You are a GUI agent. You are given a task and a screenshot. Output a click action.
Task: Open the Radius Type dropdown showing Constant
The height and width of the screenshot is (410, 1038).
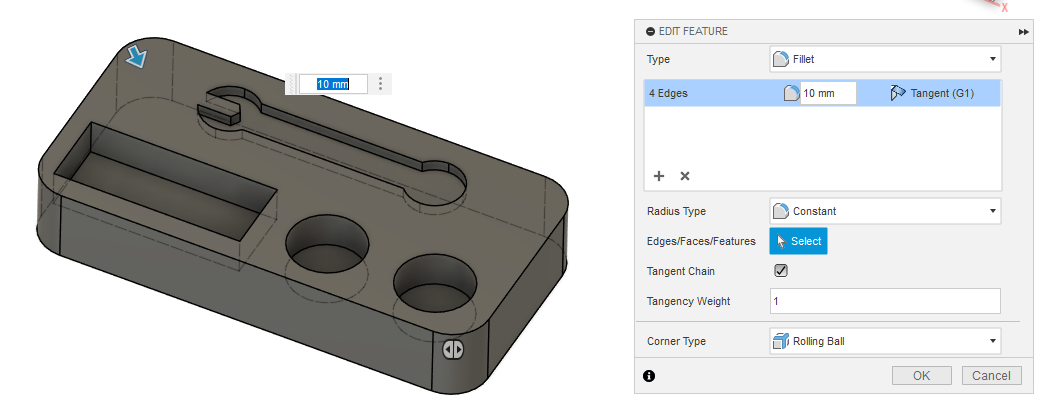885,211
